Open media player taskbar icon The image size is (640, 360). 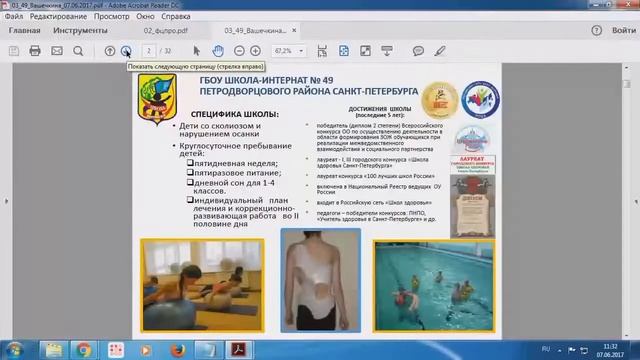pos(146,350)
